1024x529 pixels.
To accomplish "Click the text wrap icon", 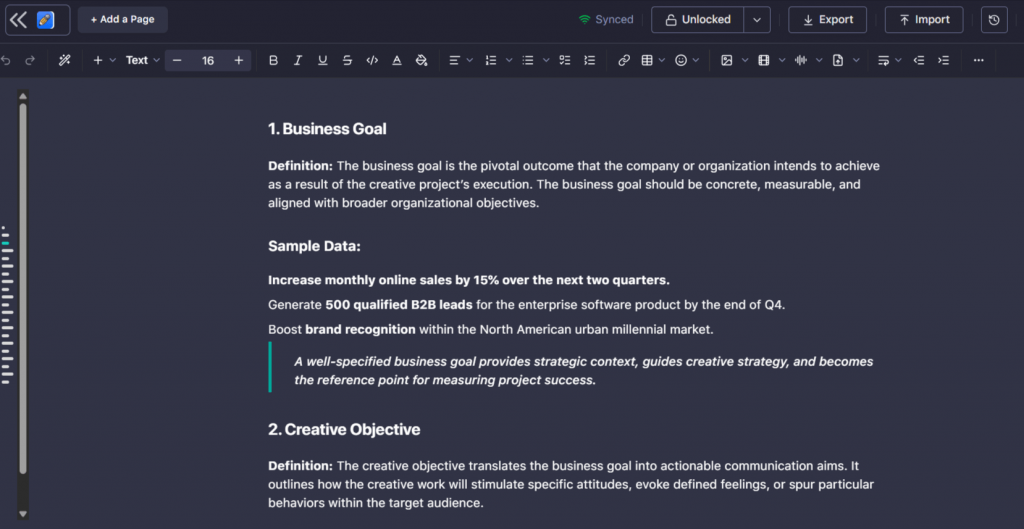I will click(x=883, y=60).
